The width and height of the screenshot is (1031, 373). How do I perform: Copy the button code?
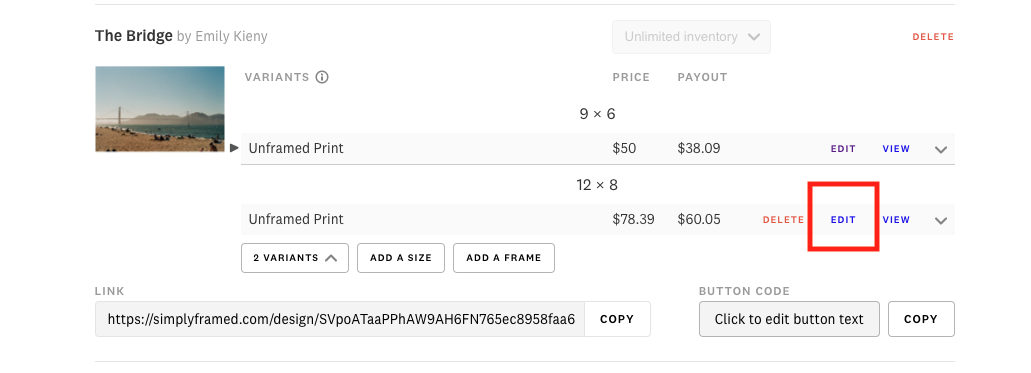point(921,319)
